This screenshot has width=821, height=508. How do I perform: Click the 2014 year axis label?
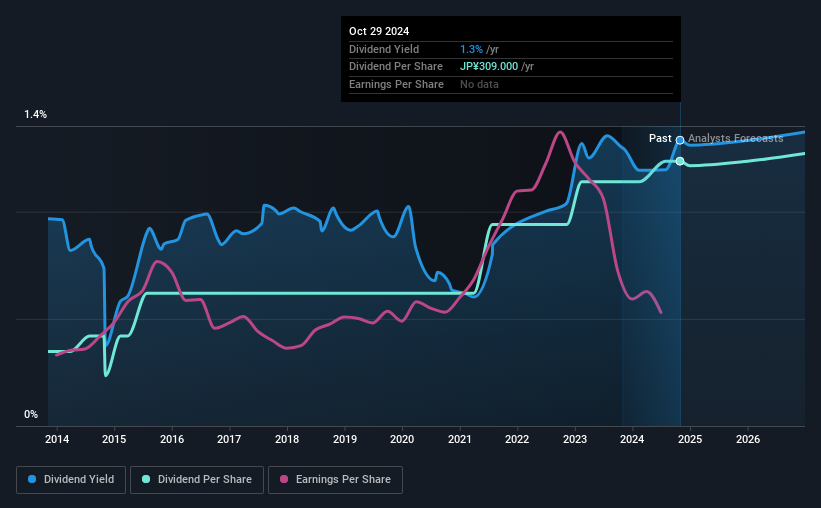tap(56, 439)
